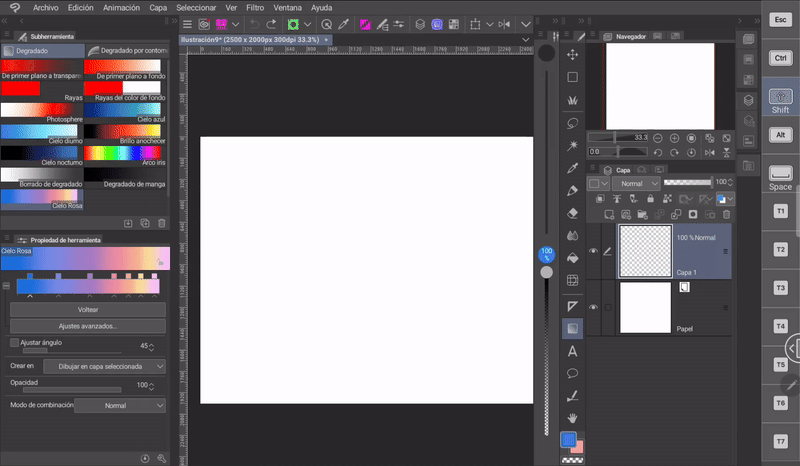800x466 pixels.
Task: Click the blue main color swatch
Action: point(568,439)
